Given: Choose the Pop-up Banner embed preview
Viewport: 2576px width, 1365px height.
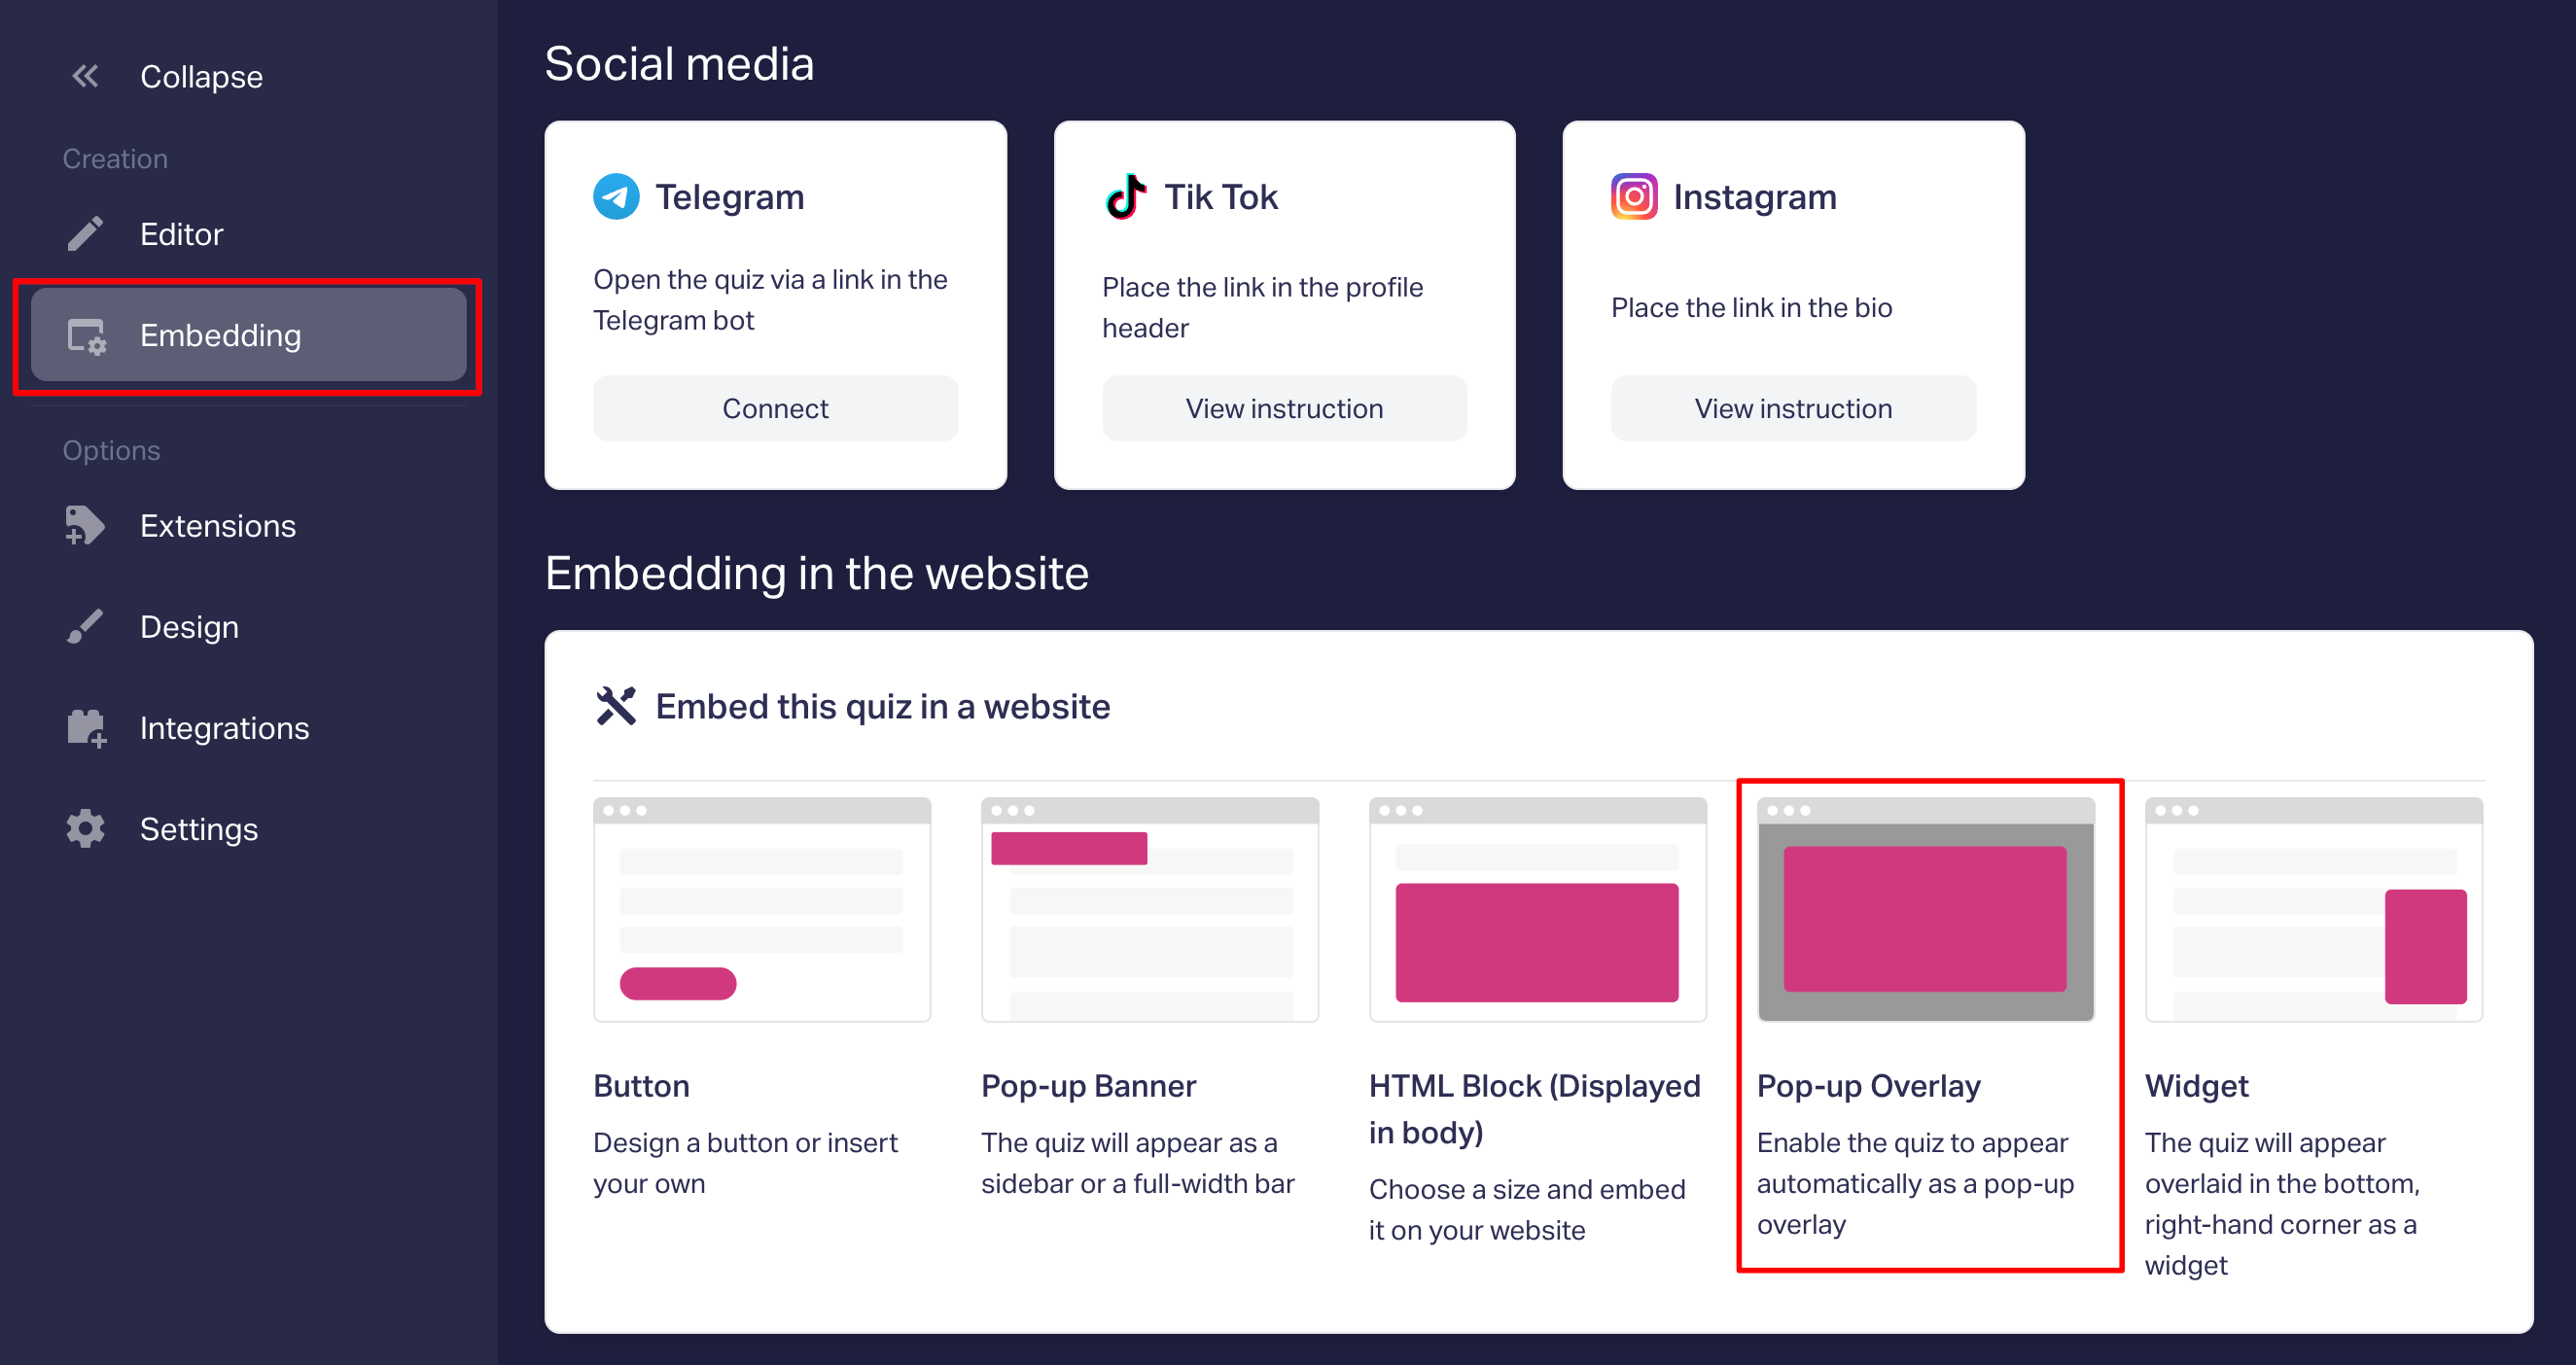Looking at the screenshot, I should [x=1150, y=909].
